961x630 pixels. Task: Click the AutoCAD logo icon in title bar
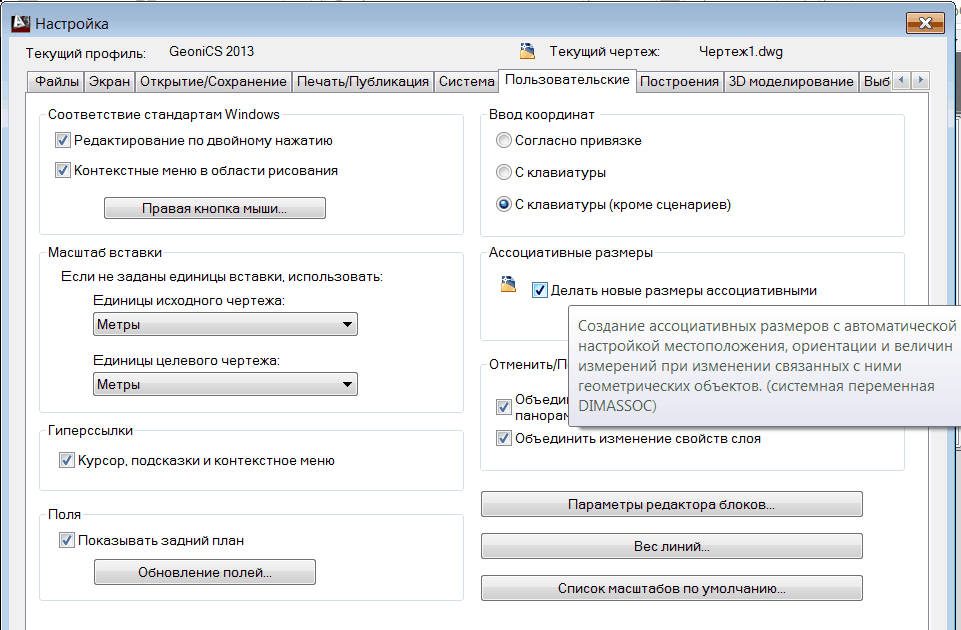17,22
